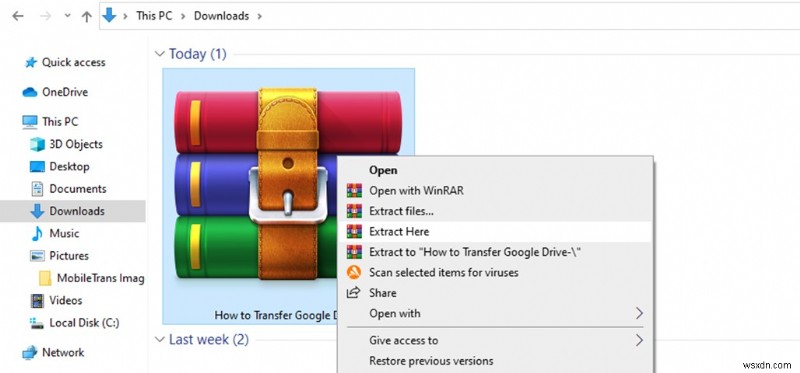This screenshot has height=373, width=800.
Task: Open Network in the navigation pane
Action: [63, 352]
